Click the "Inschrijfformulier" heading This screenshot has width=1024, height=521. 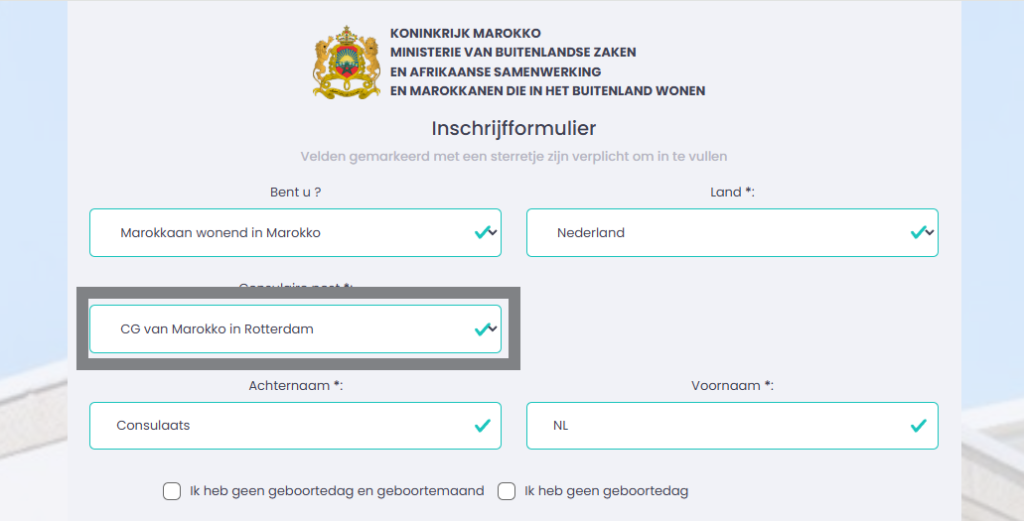coord(513,129)
